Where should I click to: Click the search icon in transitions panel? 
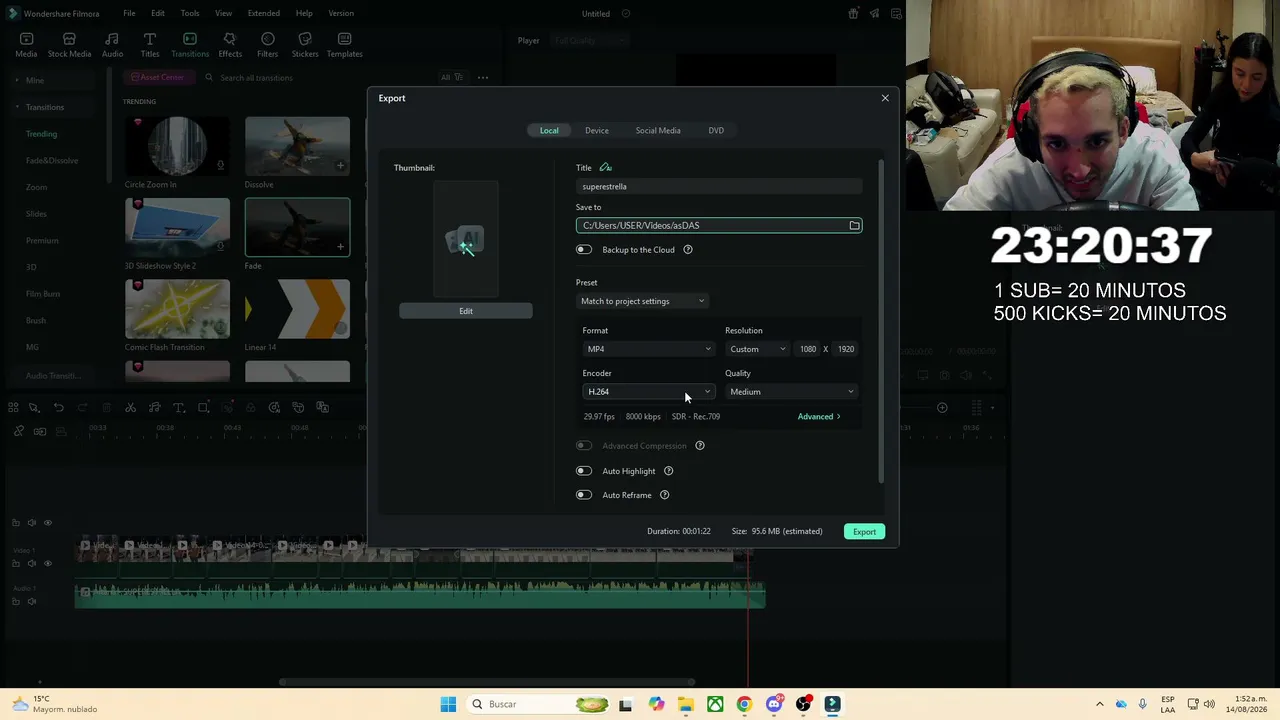209,78
